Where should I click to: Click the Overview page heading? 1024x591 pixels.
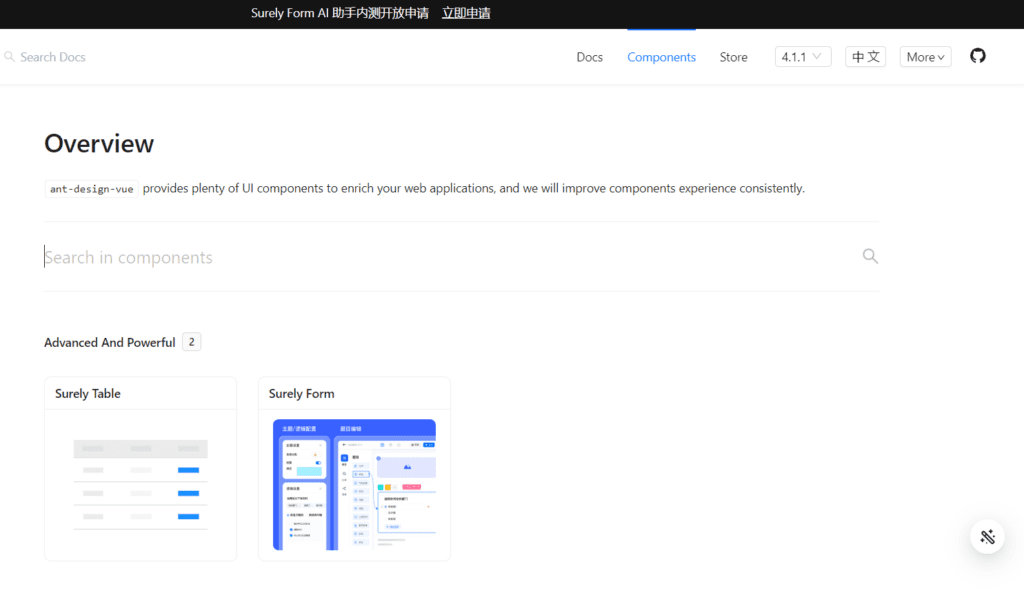tap(99, 143)
